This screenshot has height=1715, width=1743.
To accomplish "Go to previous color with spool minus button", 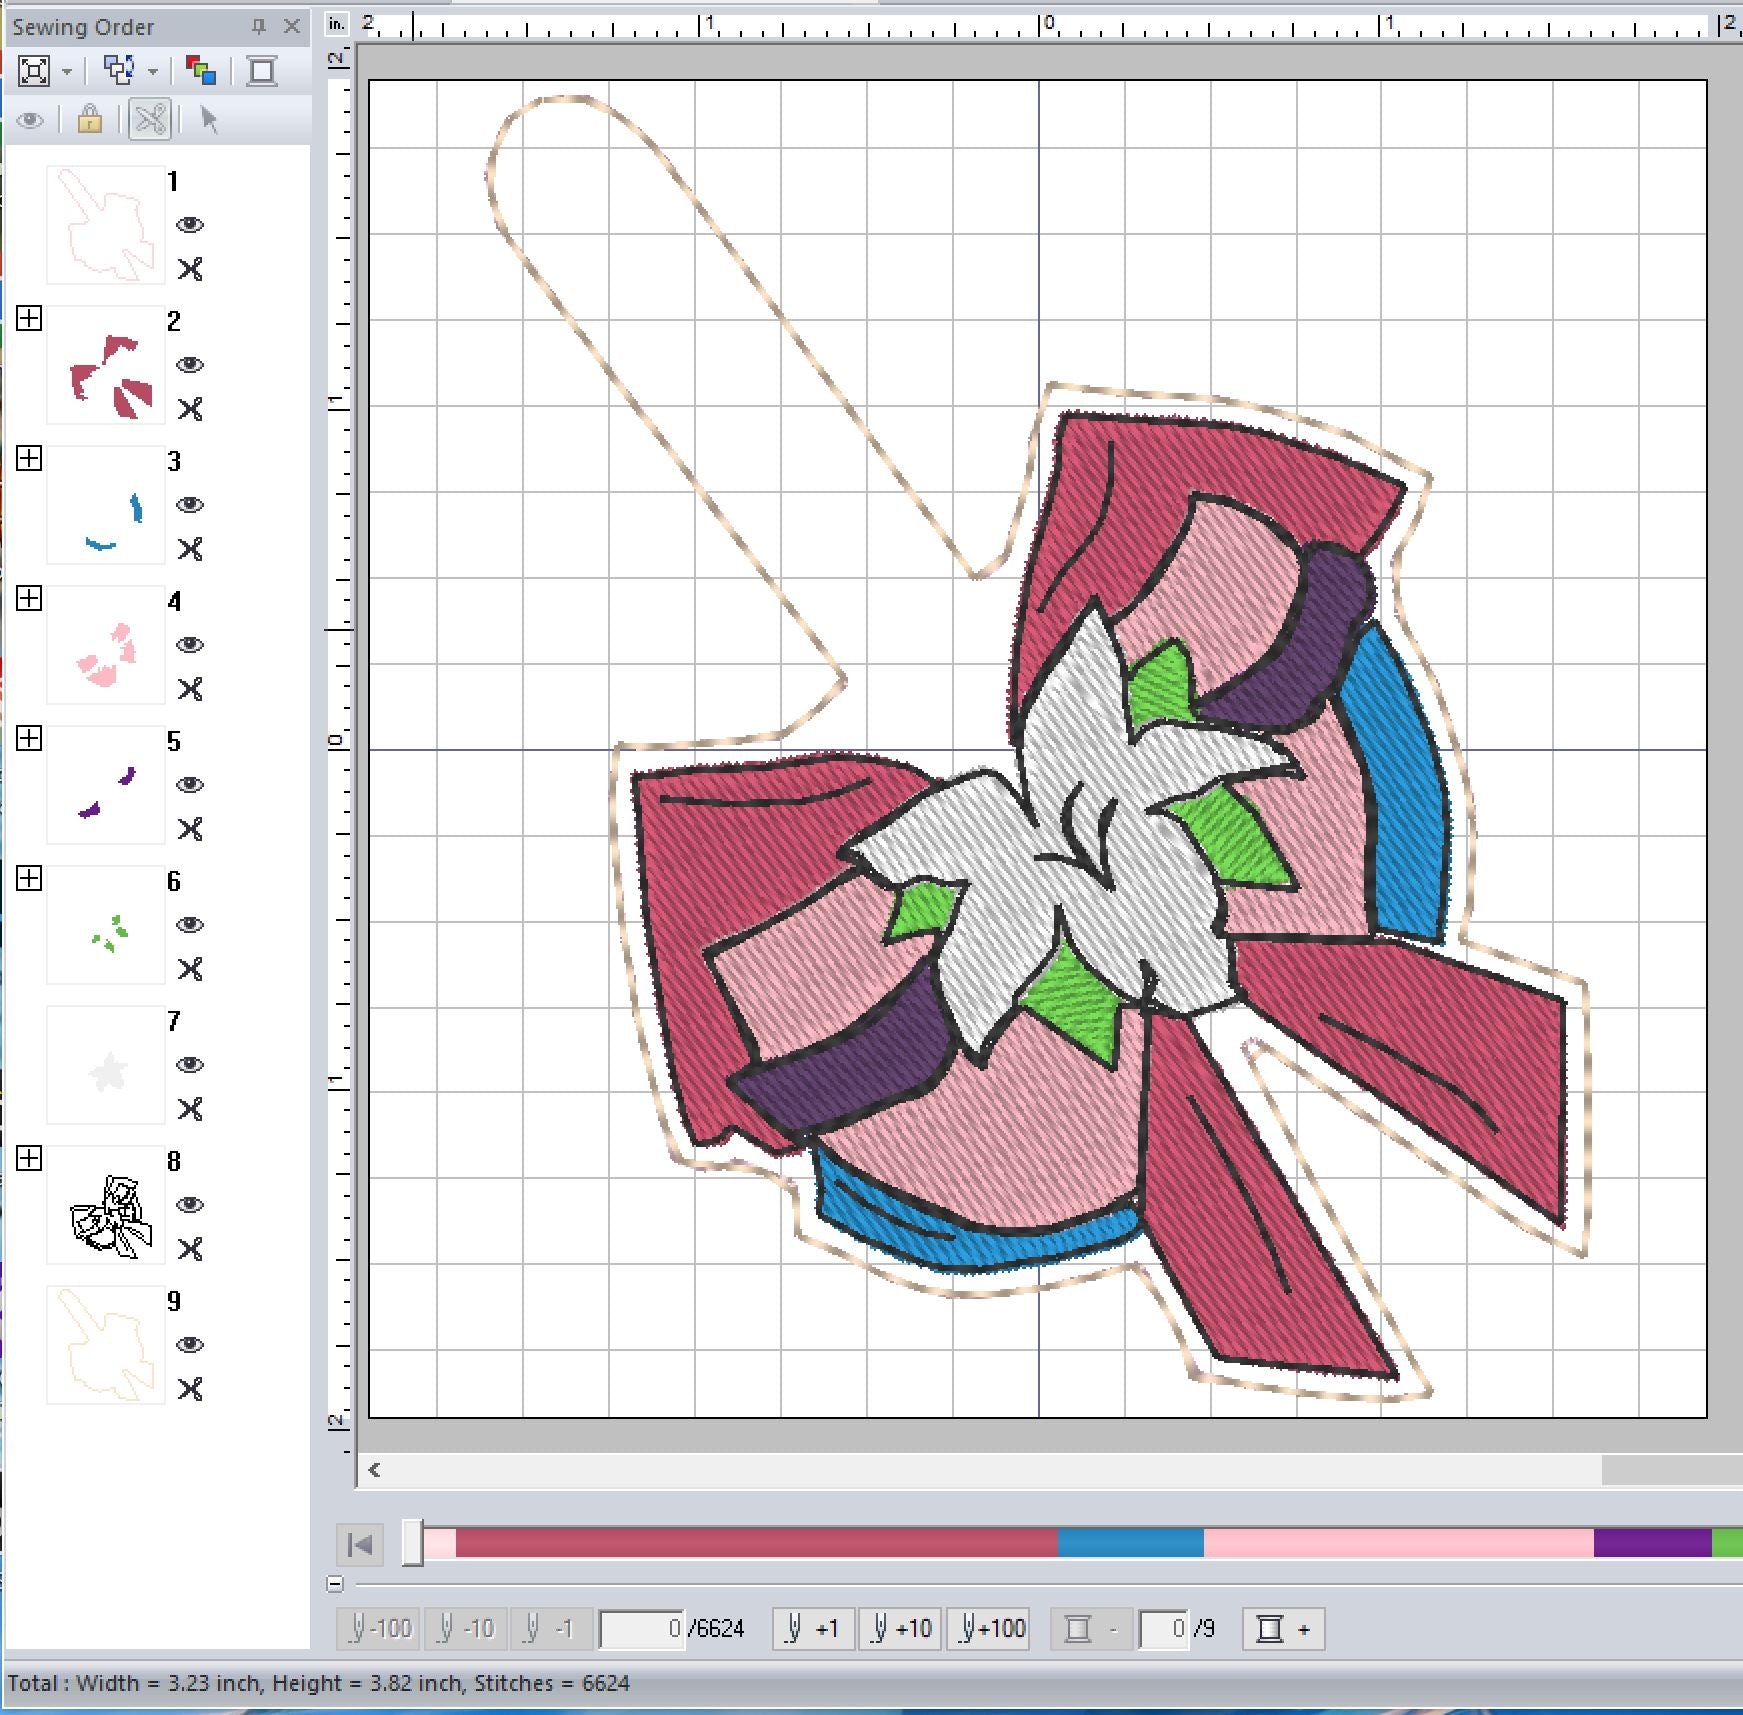I will [1091, 1629].
